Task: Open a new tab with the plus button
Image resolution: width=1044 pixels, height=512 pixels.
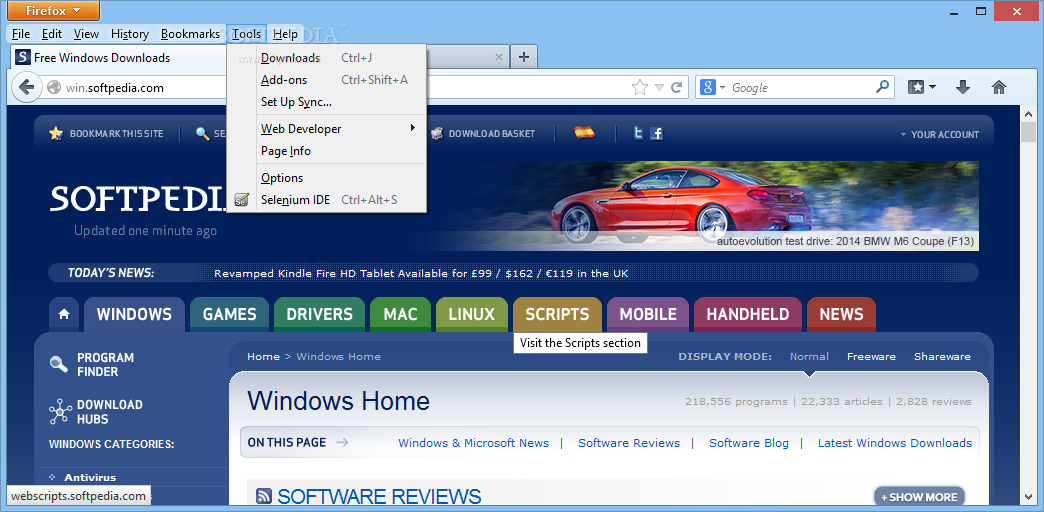Action: pos(524,57)
